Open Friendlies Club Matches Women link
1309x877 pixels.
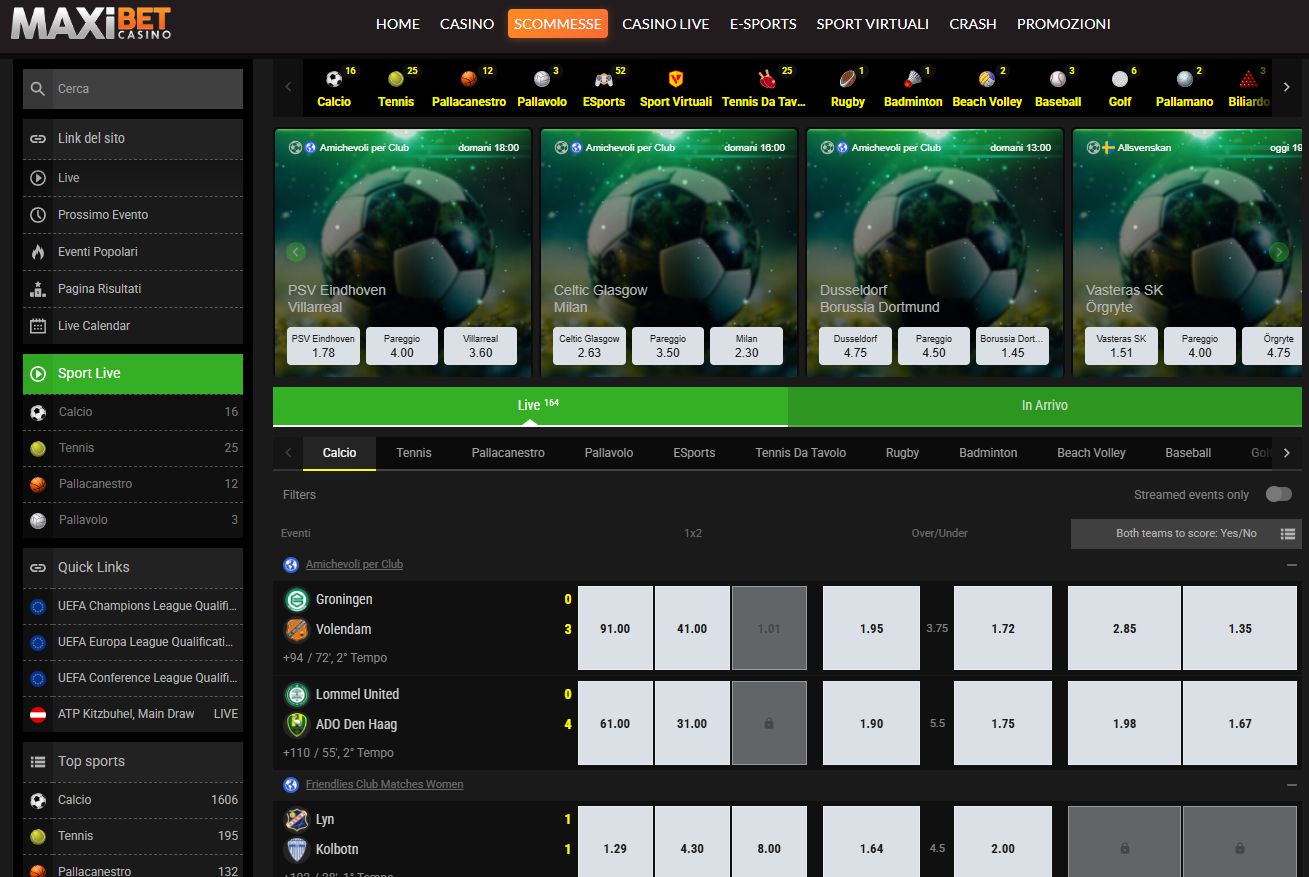coord(384,785)
